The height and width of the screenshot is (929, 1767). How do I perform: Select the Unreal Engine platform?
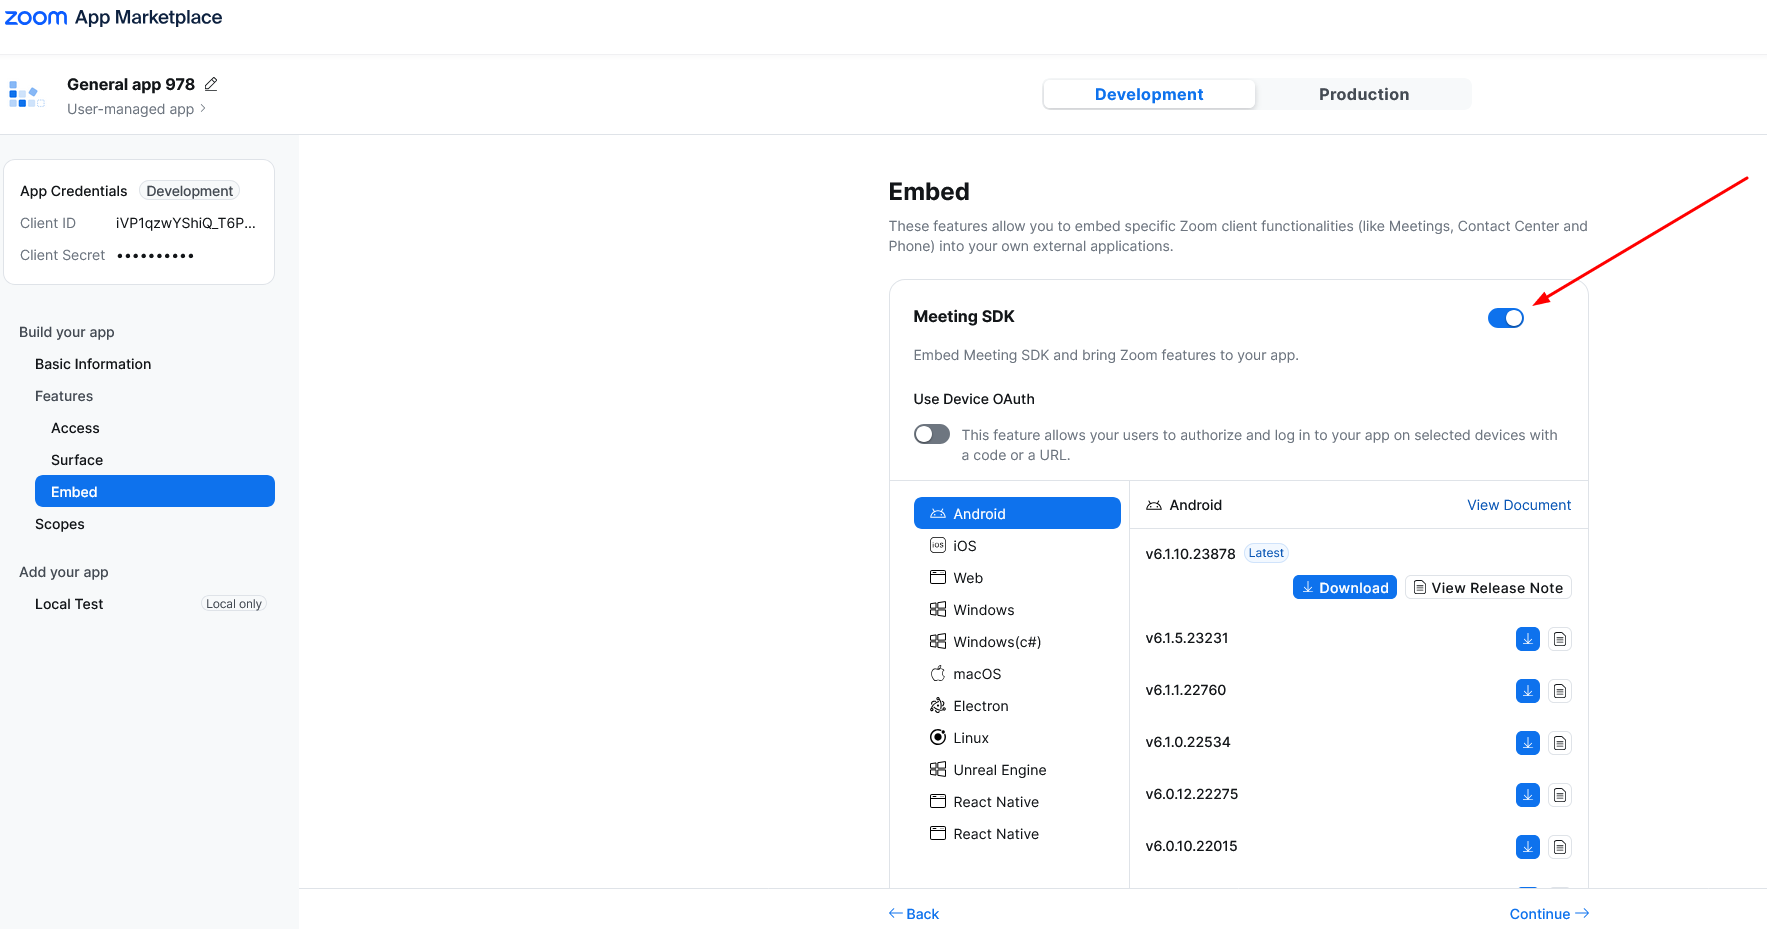click(1016, 769)
